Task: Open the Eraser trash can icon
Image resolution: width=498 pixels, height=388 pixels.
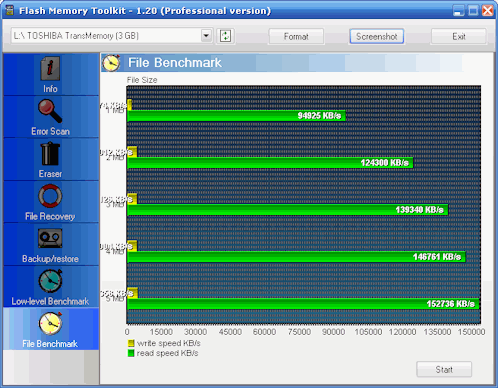Action: pyautogui.click(x=50, y=154)
